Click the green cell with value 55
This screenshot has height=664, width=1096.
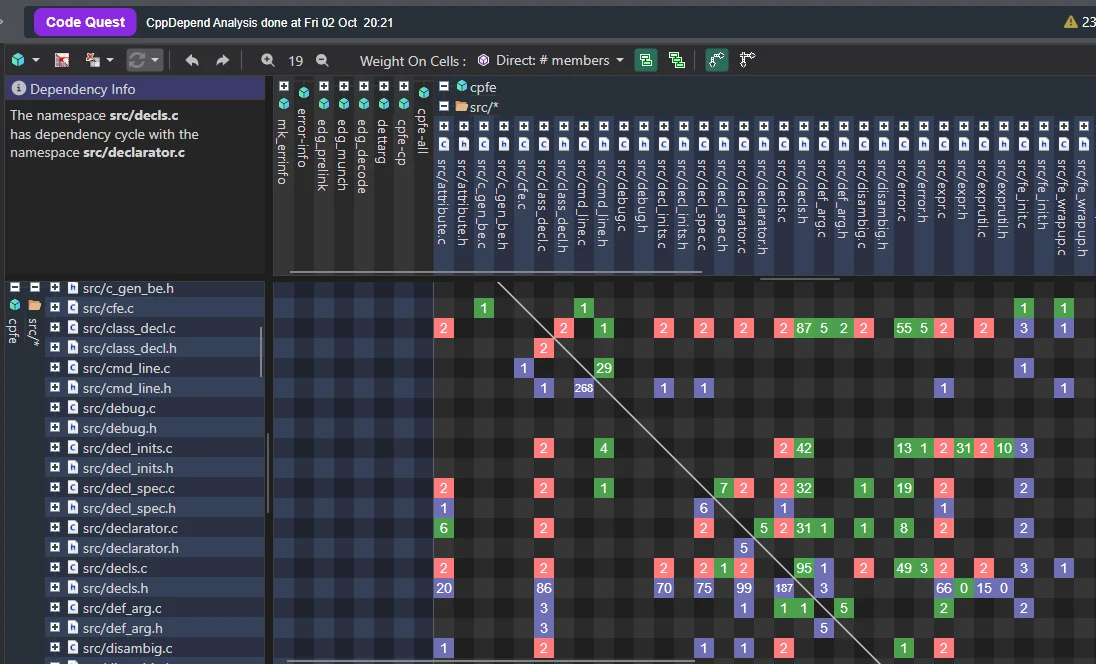click(x=904, y=328)
